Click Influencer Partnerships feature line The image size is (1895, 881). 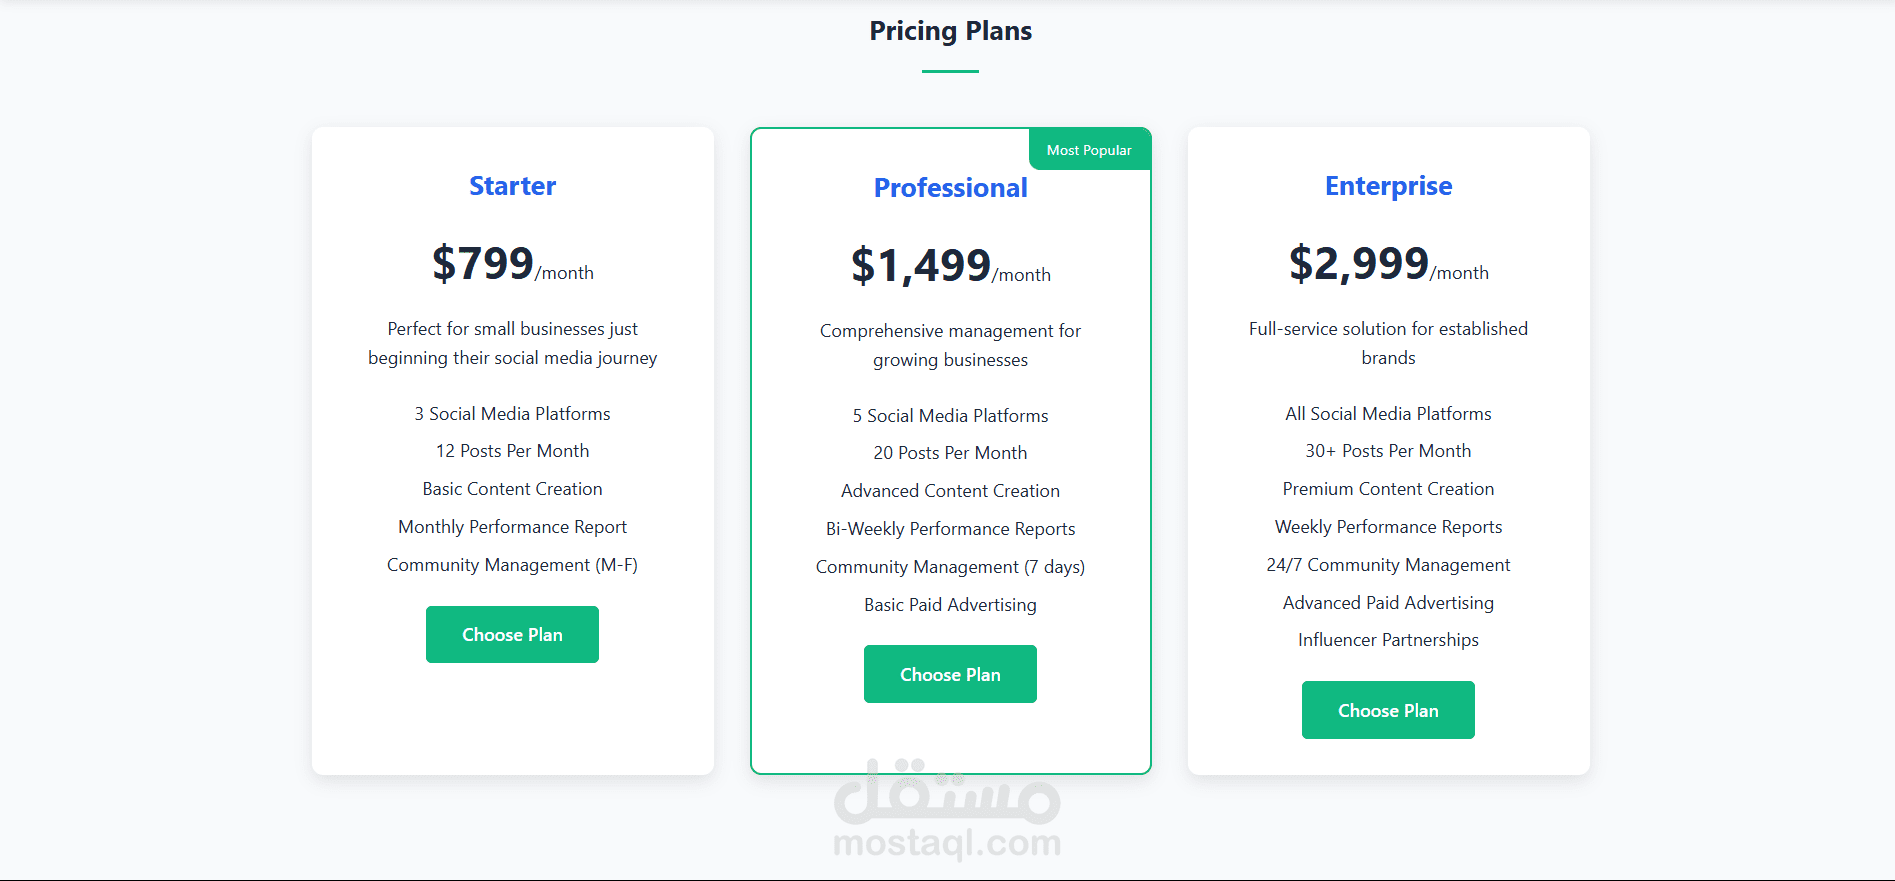pyautogui.click(x=1388, y=640)
